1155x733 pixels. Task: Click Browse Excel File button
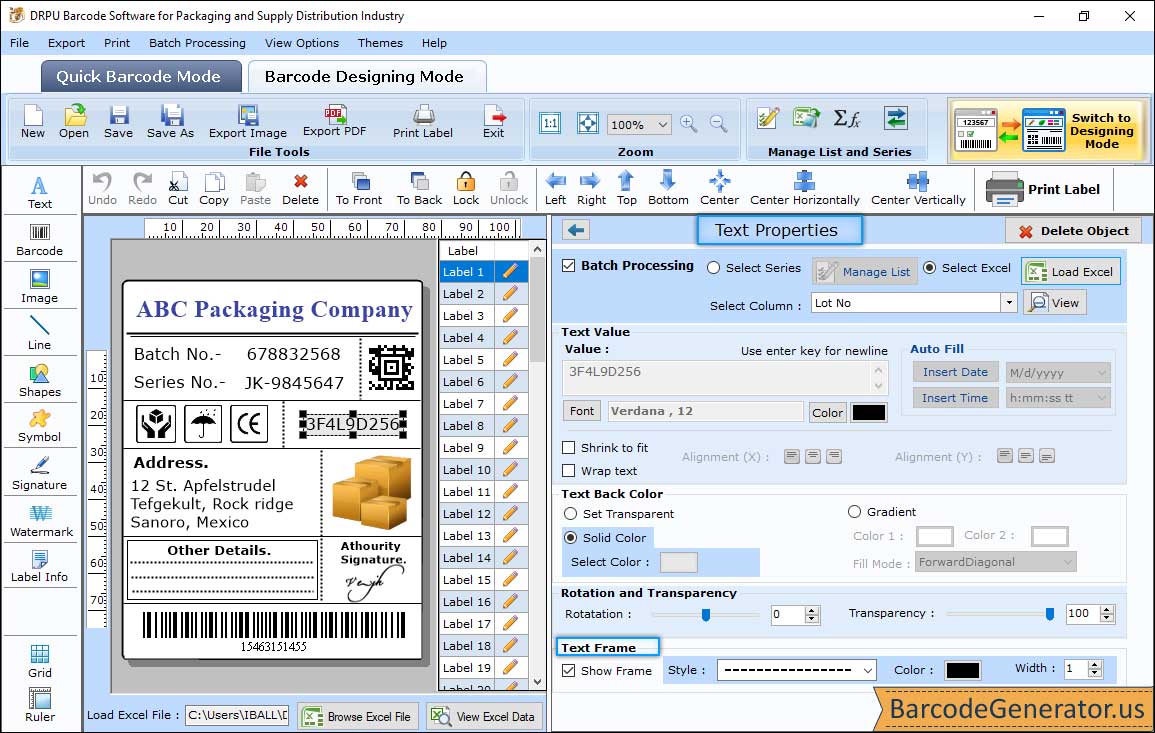(x=359, y=716)
